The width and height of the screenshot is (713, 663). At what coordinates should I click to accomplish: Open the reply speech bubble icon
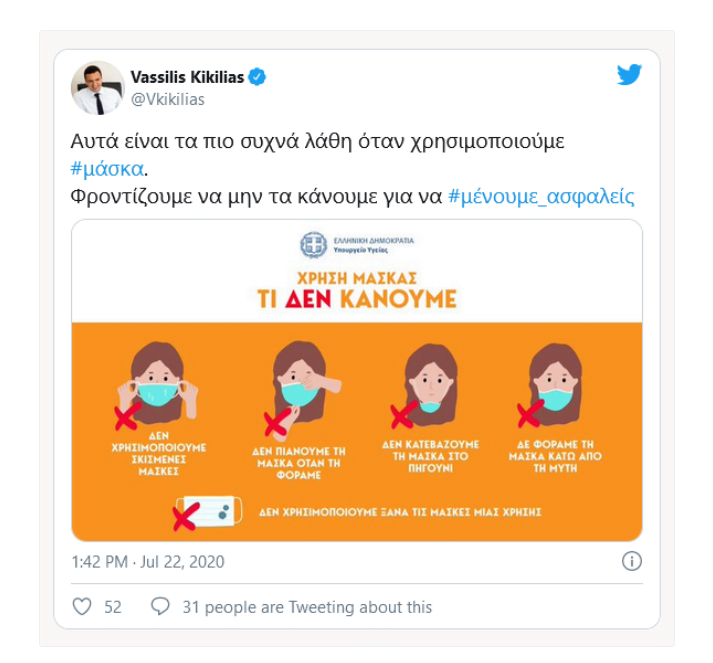[160, 607]
